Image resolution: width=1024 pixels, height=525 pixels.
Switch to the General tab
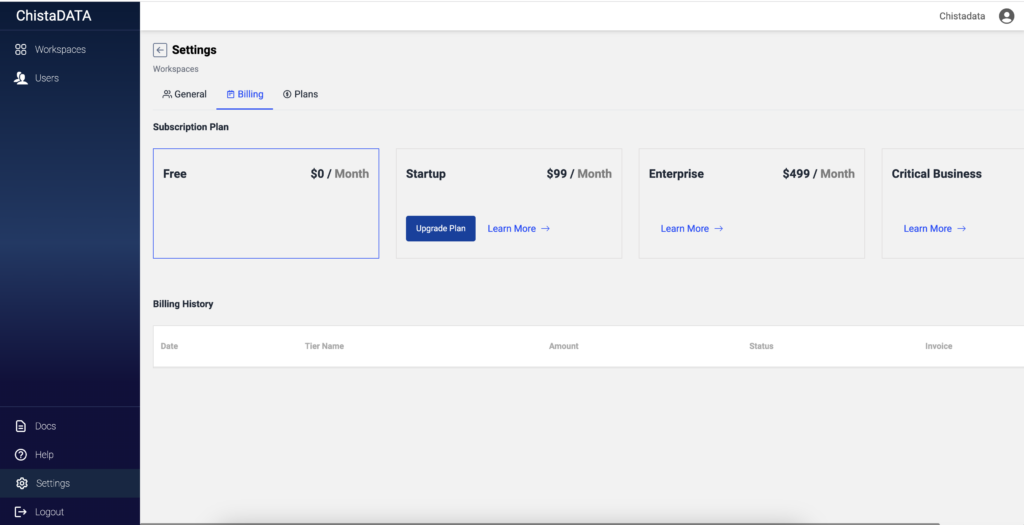coord(184,95)
